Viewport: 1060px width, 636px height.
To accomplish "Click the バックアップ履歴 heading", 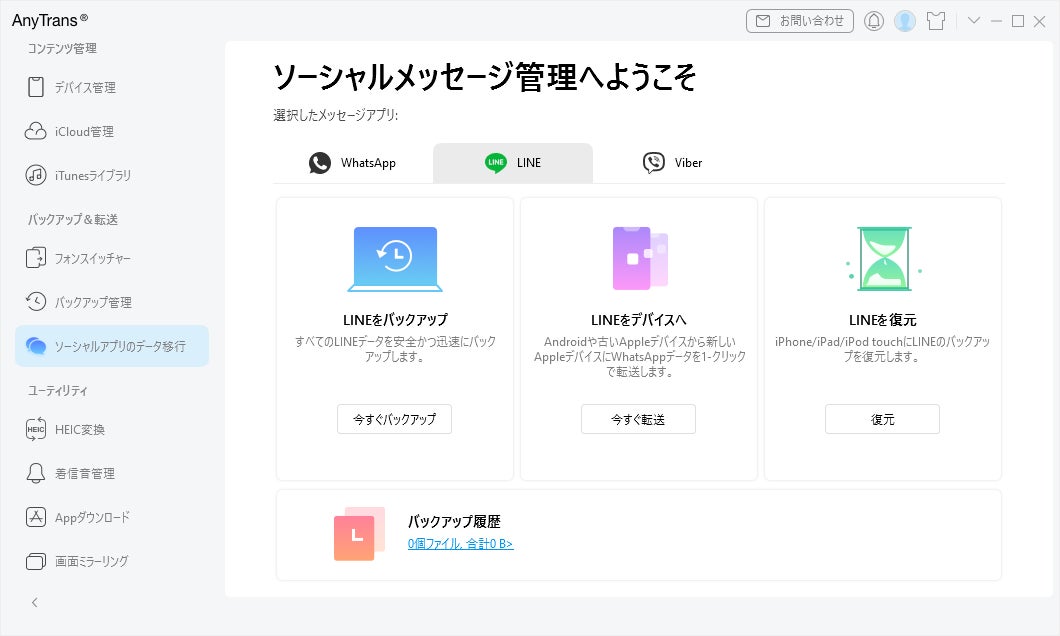I will coord(454,521).
